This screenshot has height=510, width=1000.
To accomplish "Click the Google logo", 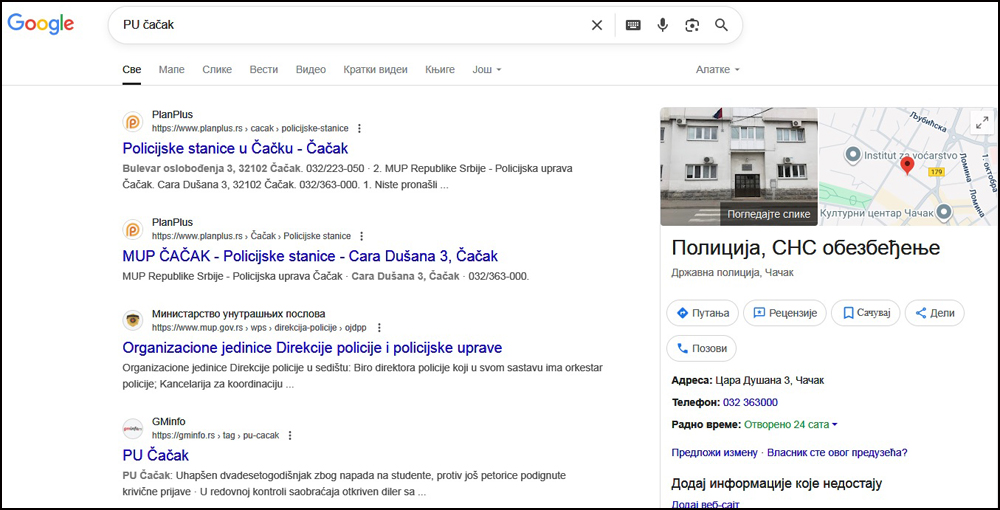I will pyautogui.click(x=40, y=24).
